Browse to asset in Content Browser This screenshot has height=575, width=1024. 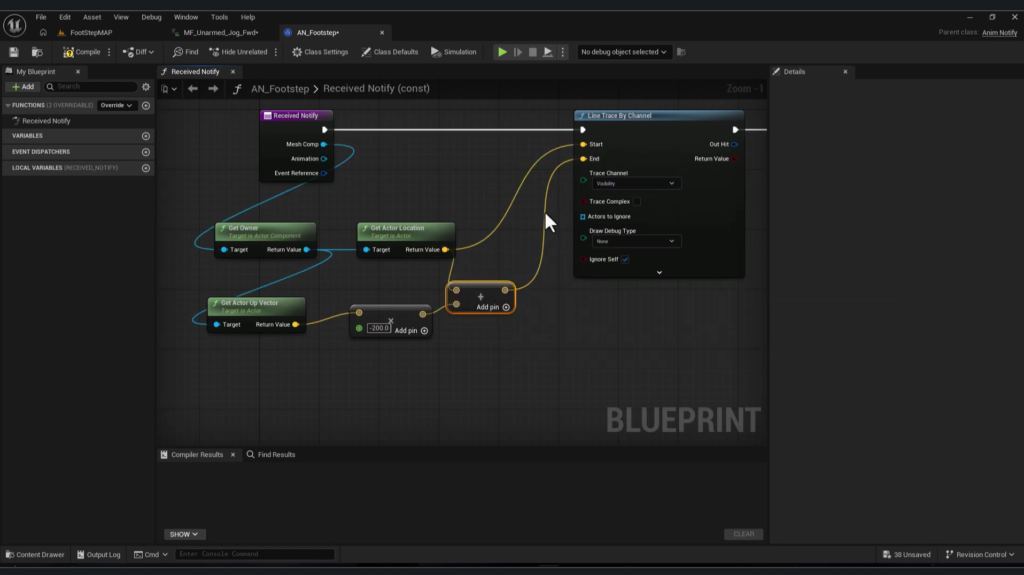point(37,52)
